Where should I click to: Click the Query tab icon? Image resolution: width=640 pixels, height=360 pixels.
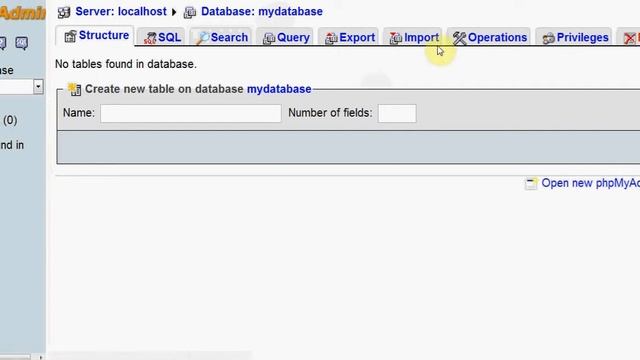[x=269, y=38]
